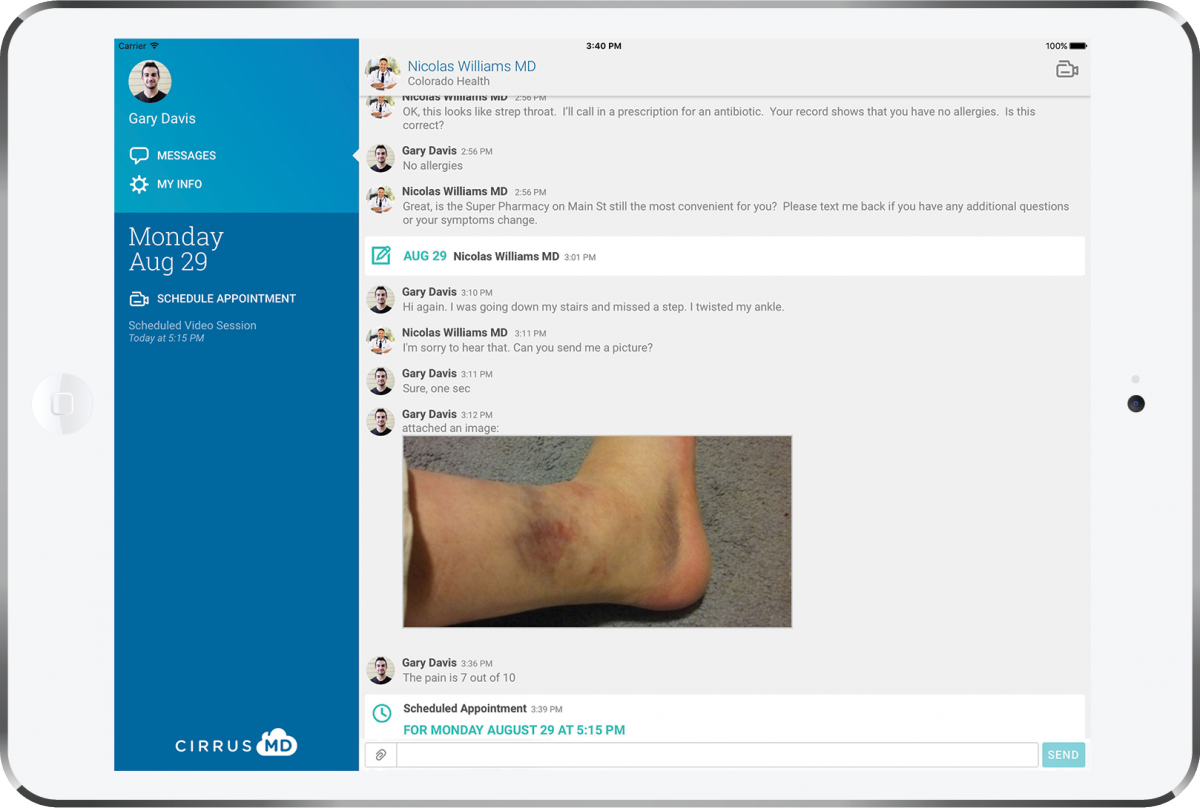Click 'Scheduled Video Session' in sidebar
Image resolution: width=1200 pixels, height=808 pixels.
[x=192, y=325]
